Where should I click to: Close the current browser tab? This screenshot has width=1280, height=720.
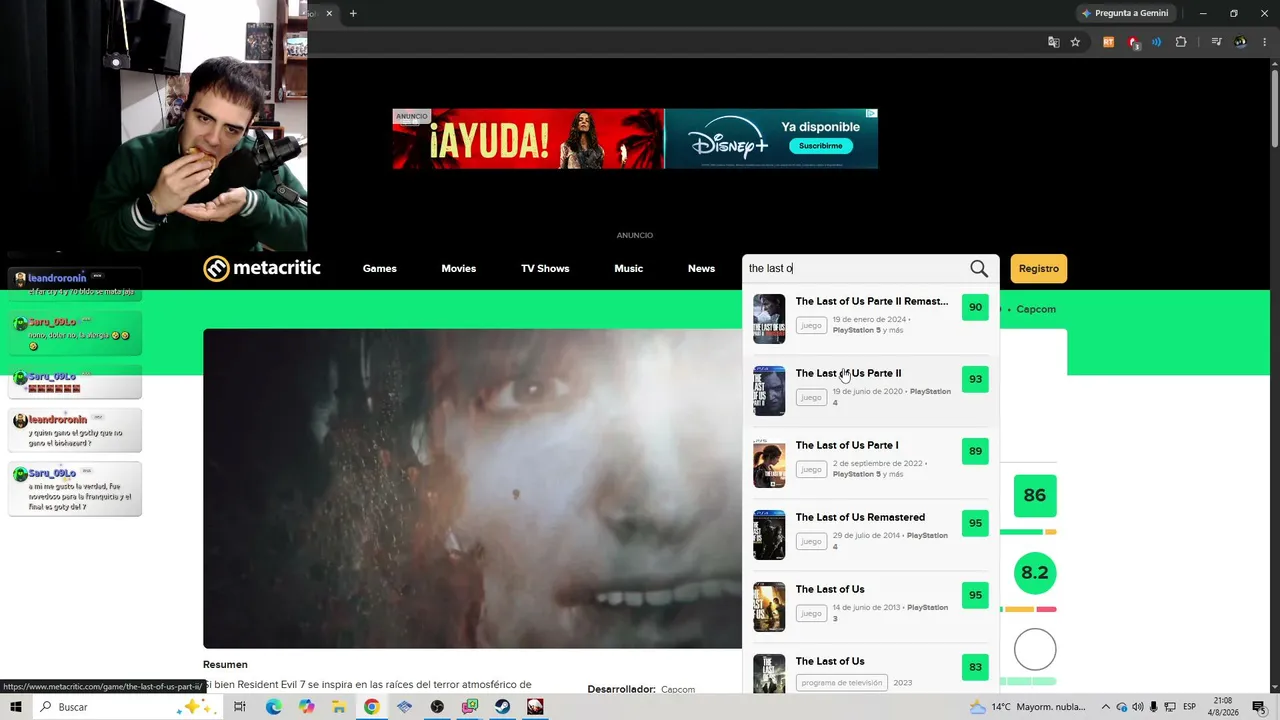tap(329, 13)
